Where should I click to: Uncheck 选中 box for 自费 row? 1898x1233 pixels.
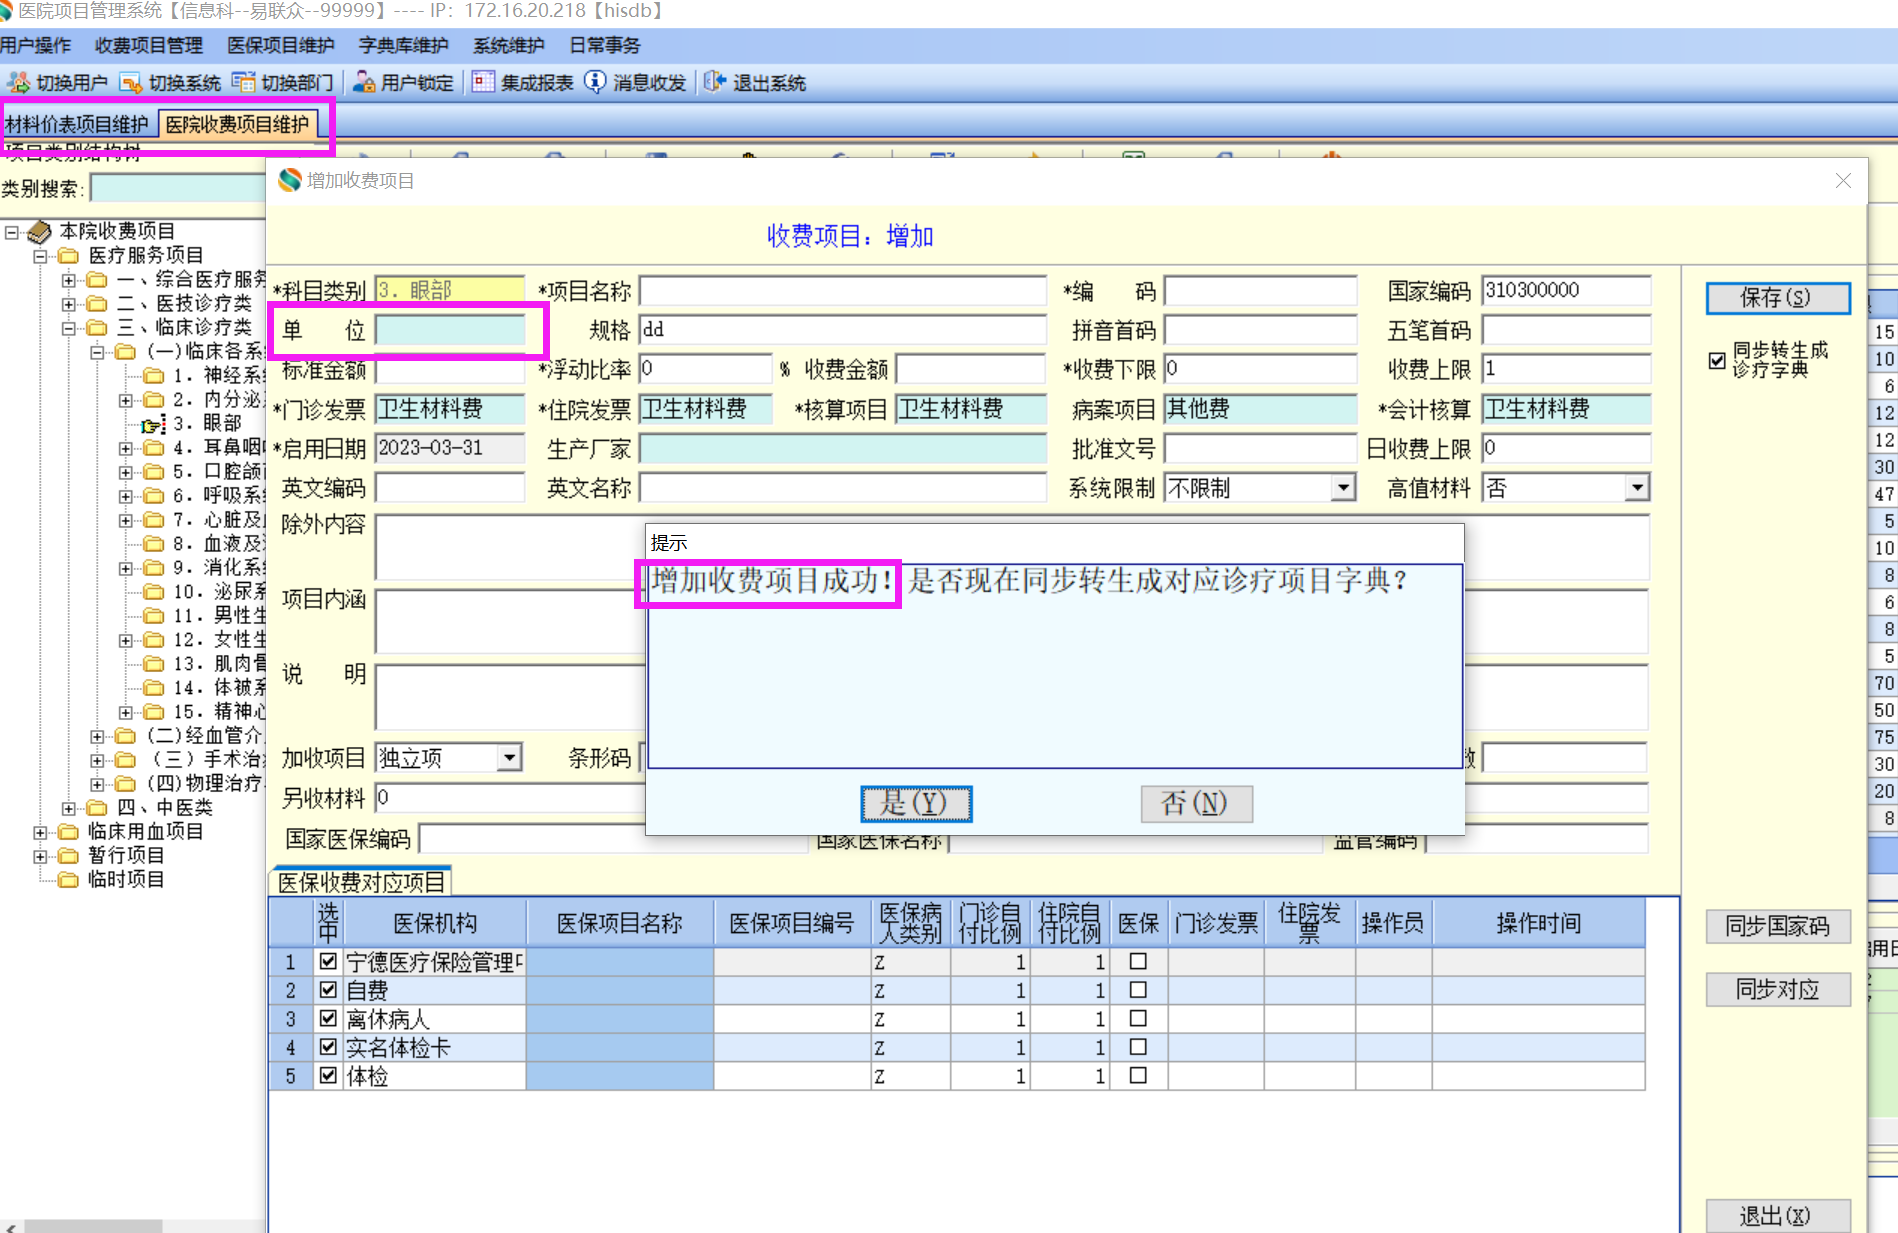328,990
